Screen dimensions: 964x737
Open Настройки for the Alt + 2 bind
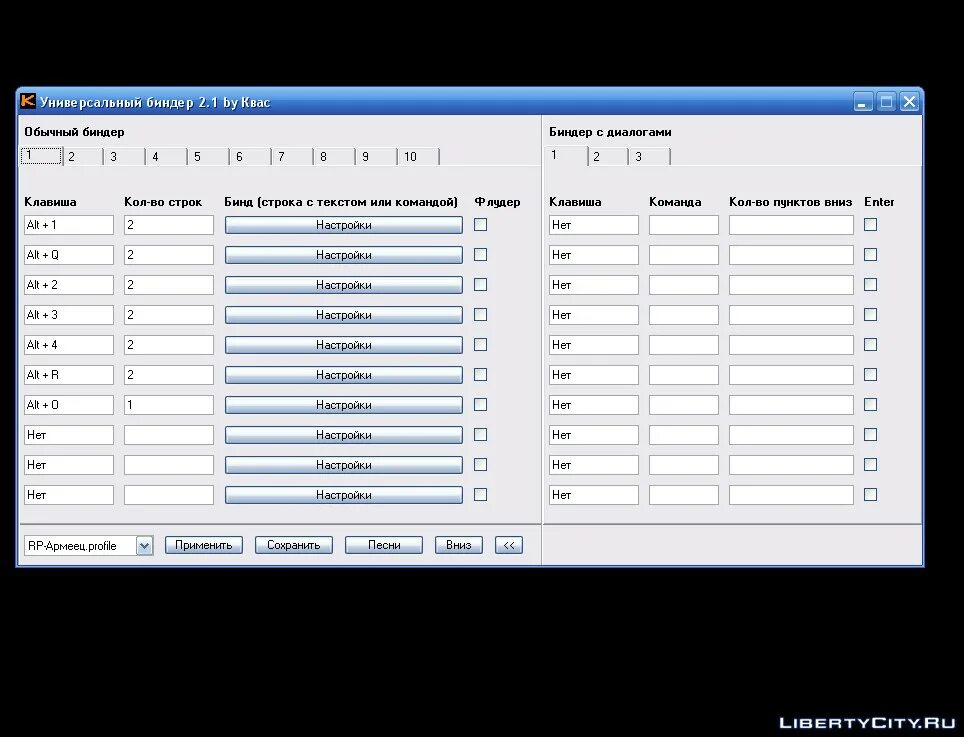click(344, 285)
